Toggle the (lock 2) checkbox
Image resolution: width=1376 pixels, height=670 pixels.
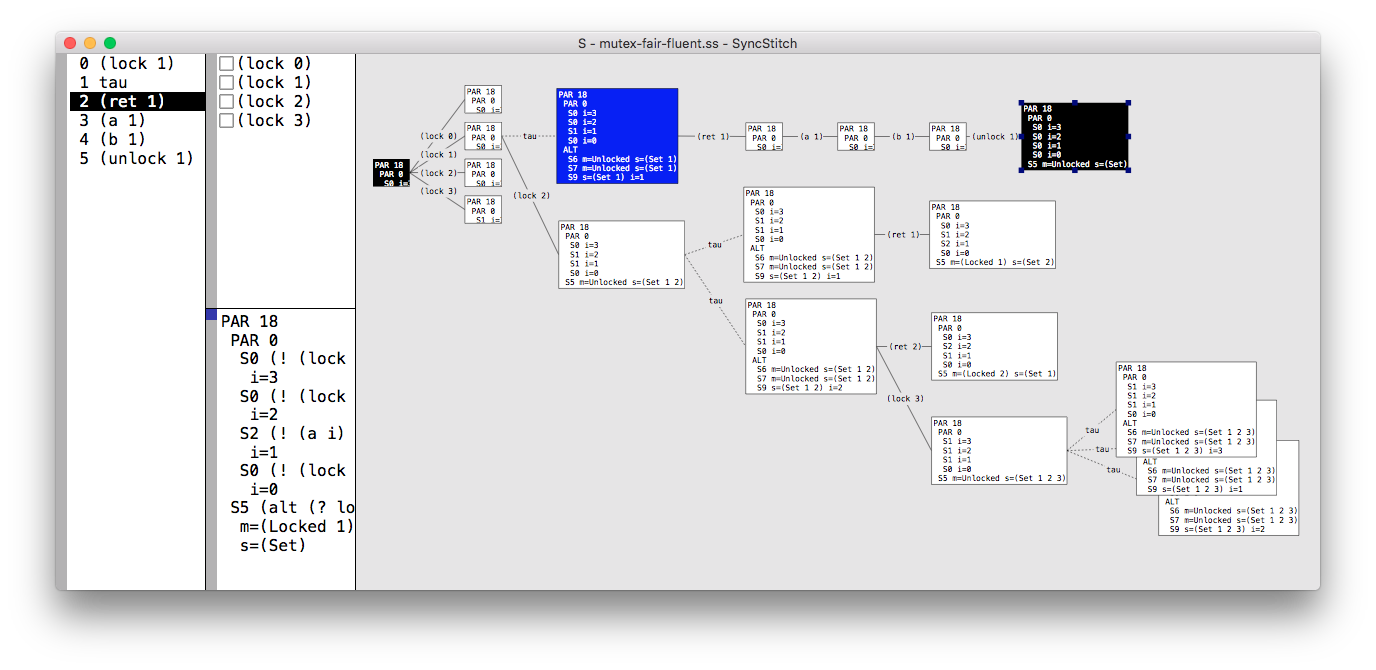coord(226,102)
